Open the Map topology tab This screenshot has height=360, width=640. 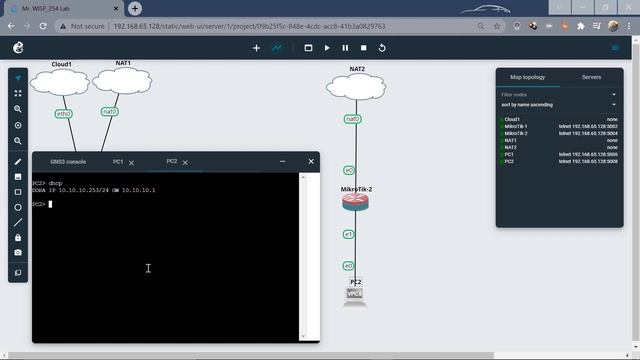527,77
